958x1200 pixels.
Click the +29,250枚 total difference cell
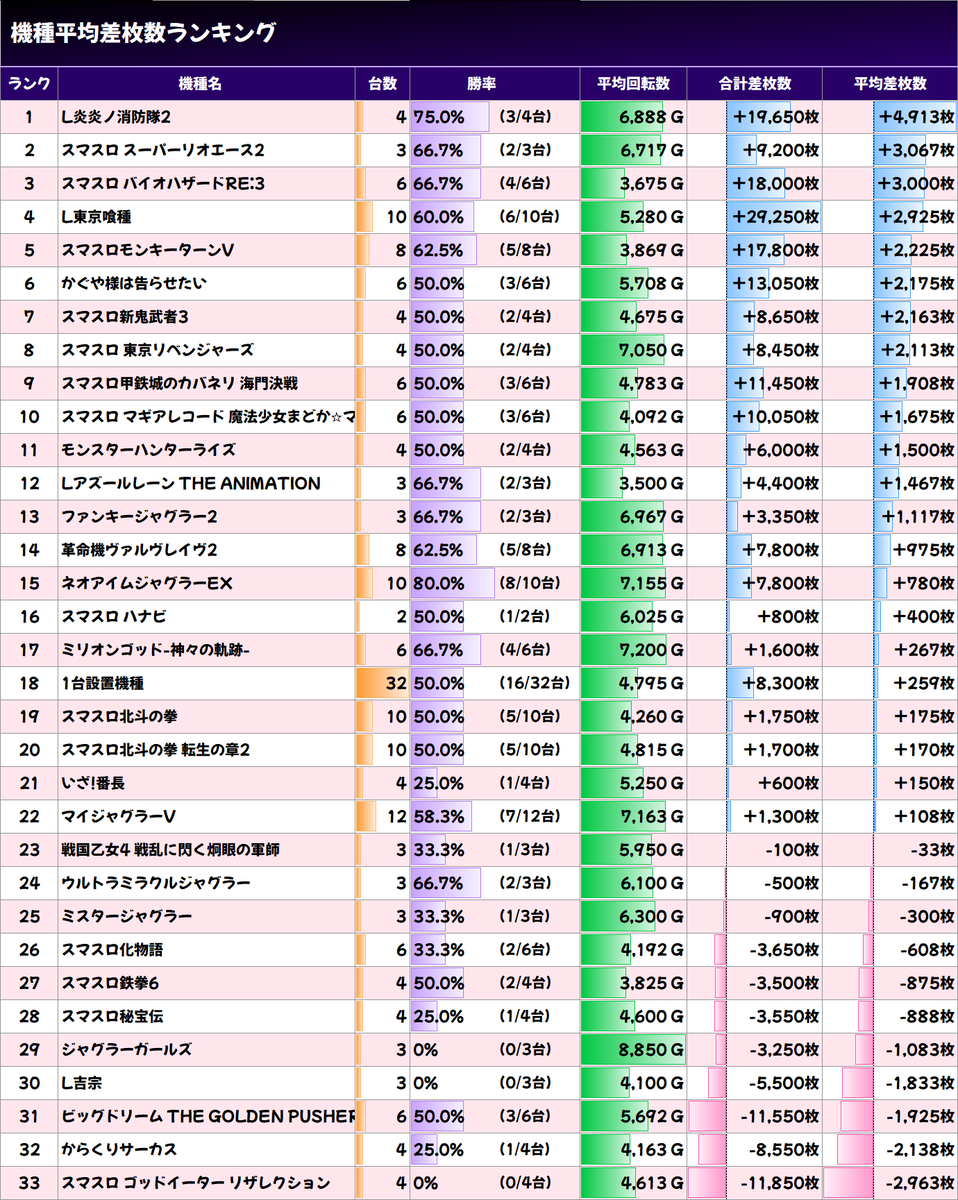click(754, 217)
